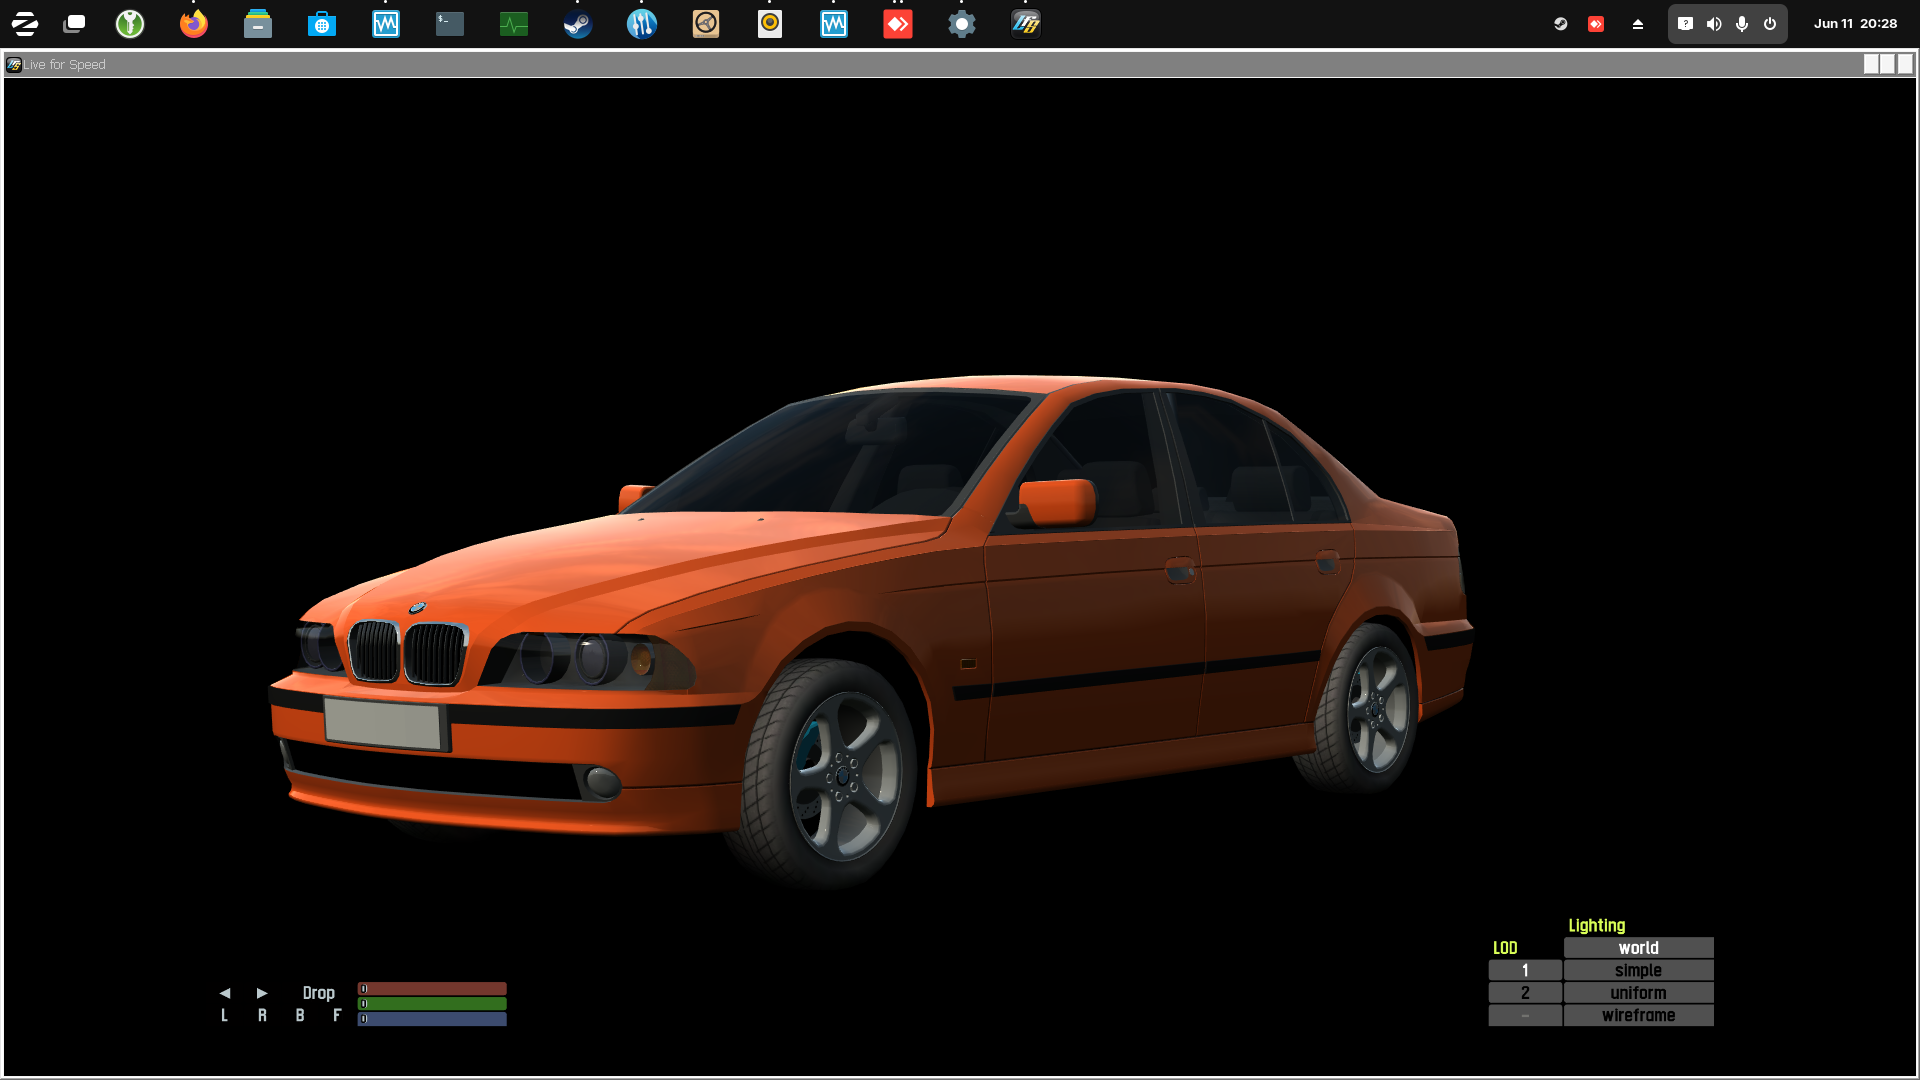Switch lighting to simple
This screenshot has height=1080, width=1920.
[x=1638, y=970]
